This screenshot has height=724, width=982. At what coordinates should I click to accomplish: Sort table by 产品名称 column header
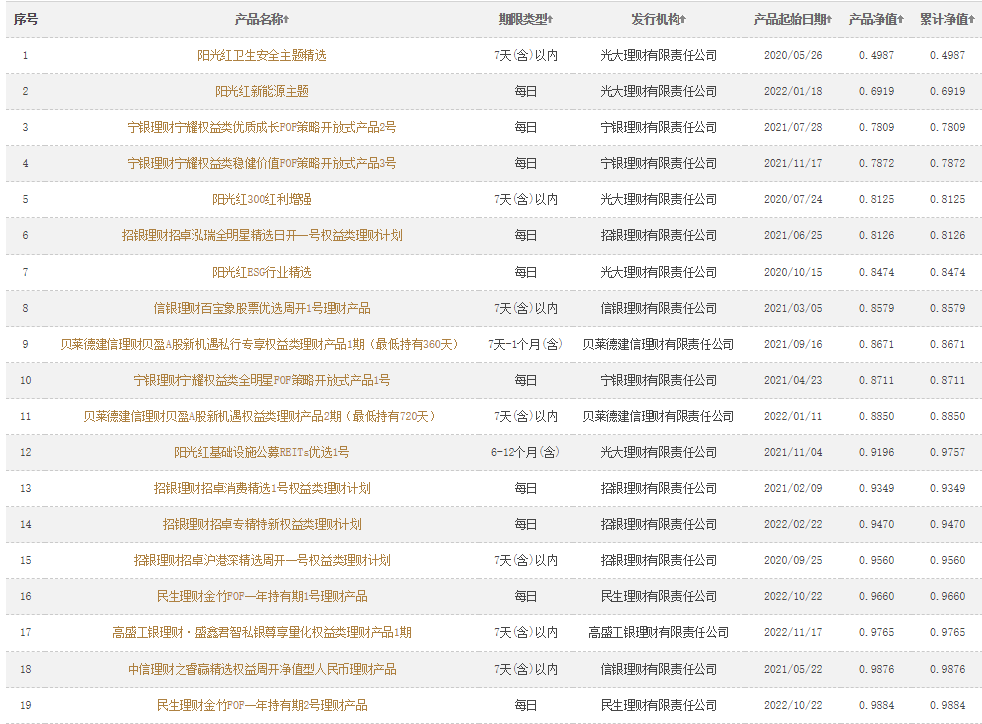pos(261,19)
